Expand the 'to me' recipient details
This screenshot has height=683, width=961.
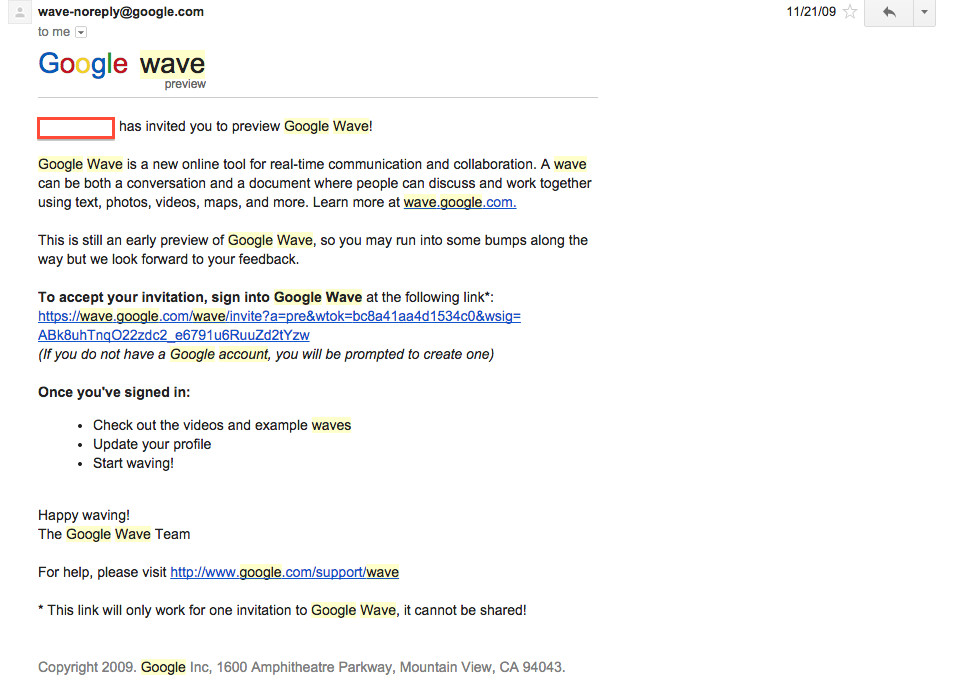[81, 32]
